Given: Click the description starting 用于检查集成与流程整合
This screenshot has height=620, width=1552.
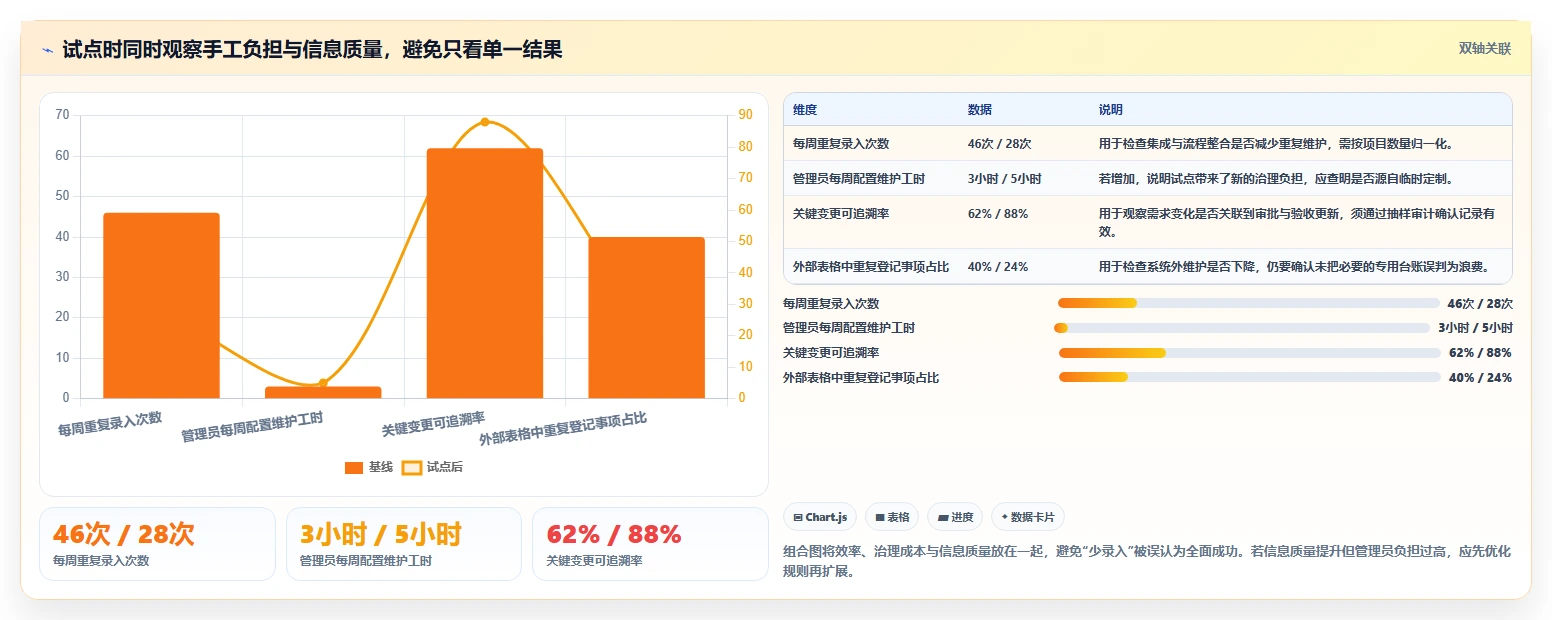Looking at the screenshot, I should [1276, 144].
